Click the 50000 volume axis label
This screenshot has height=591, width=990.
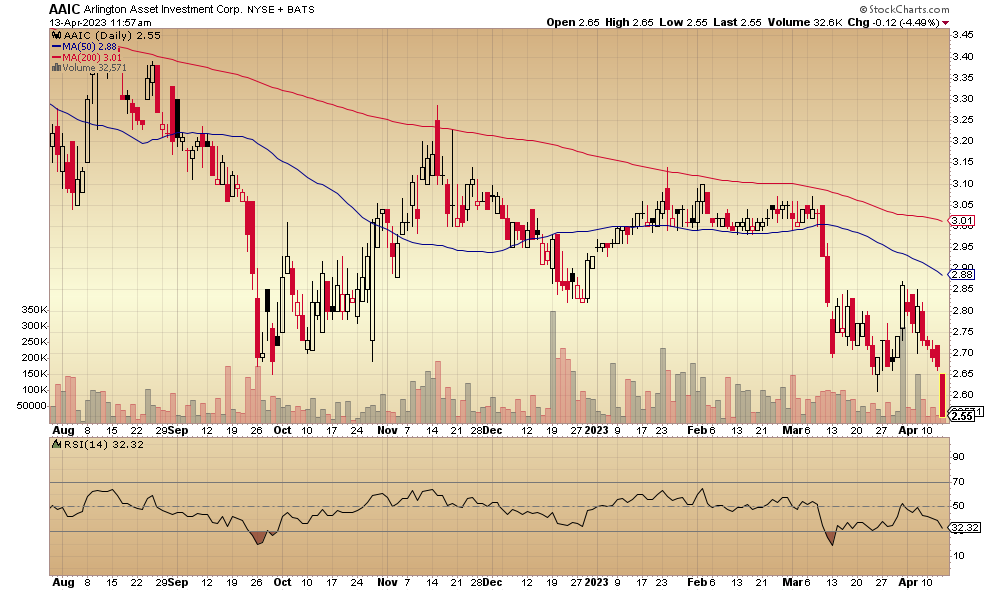[32, 406]
